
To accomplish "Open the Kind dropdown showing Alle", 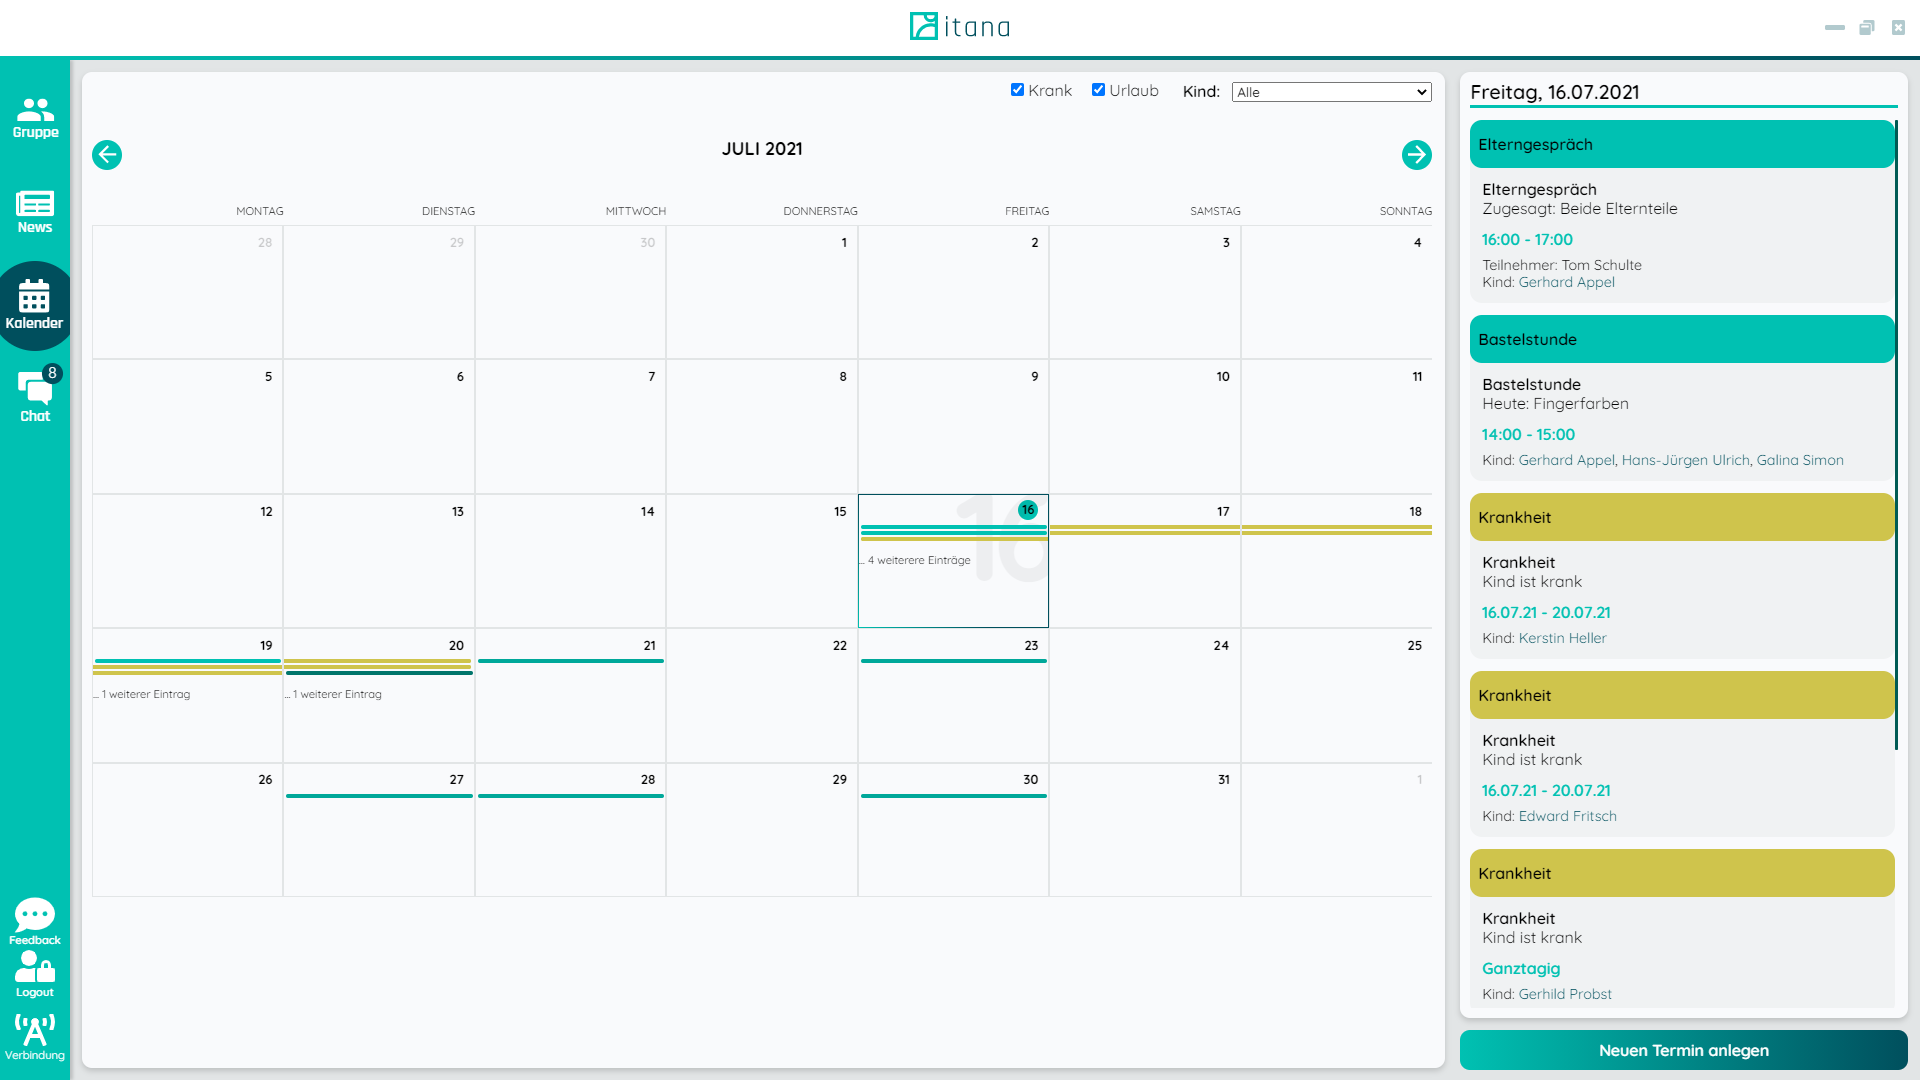I will click(x=1331, y=92).
